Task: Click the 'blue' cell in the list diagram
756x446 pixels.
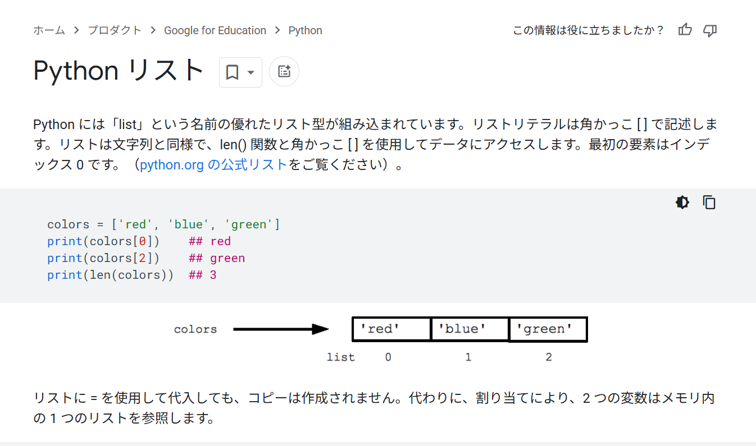Action: coord(469,329)
